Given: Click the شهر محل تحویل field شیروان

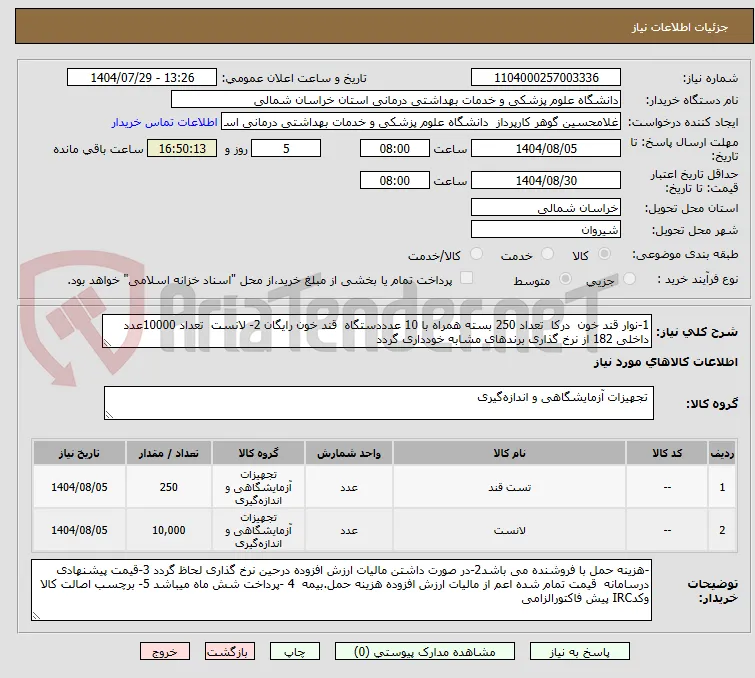Looking at the screenshot, I should coord(546,230).
